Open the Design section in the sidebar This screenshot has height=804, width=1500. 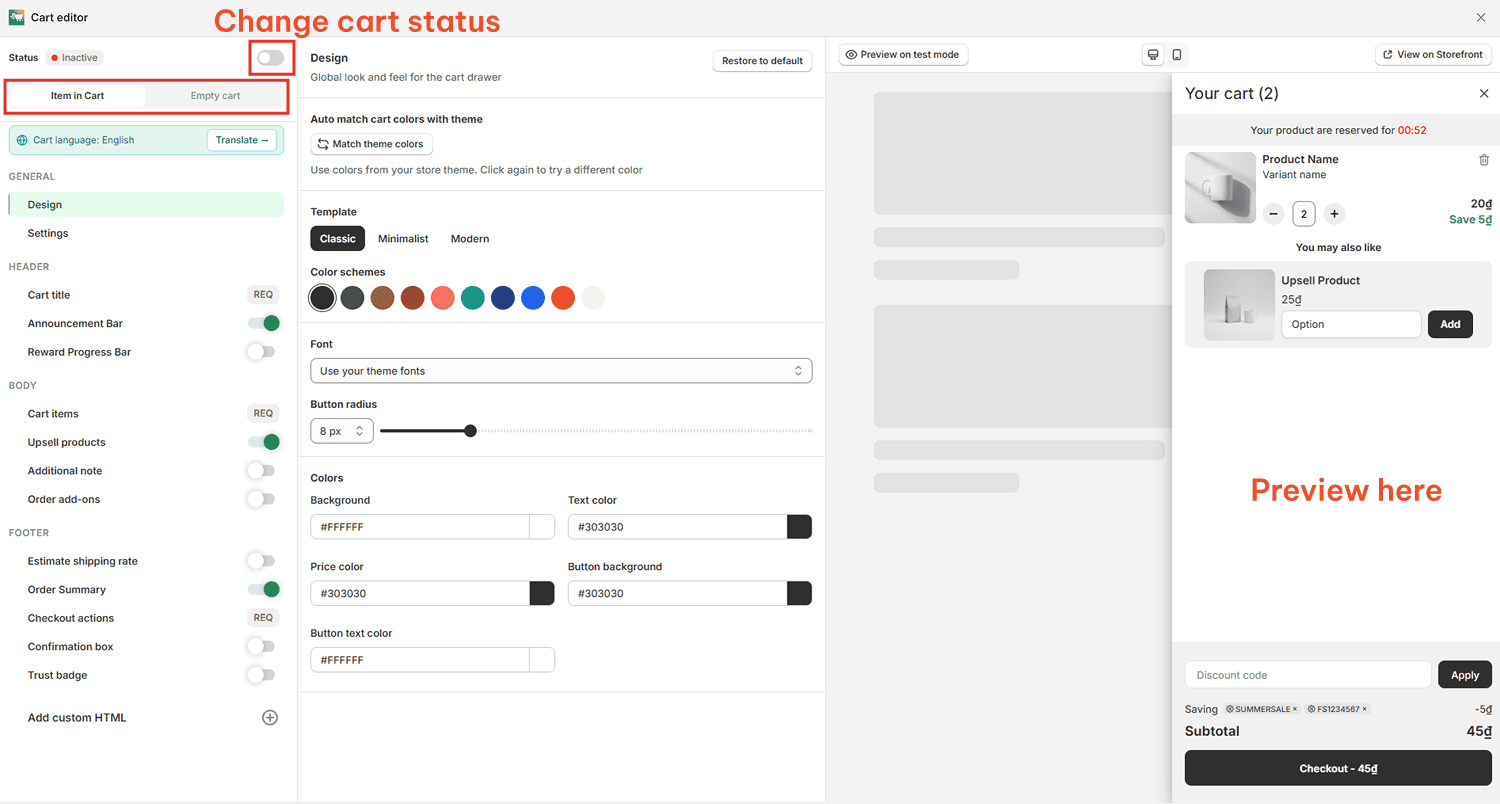pyautogui.click(x=146, y=205)
